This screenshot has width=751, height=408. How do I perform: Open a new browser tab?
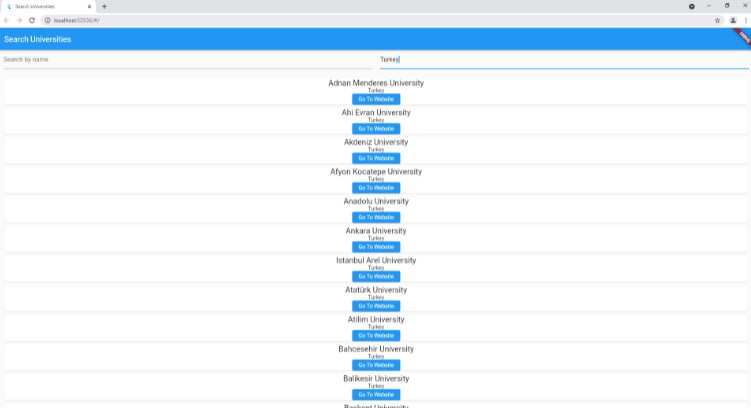(x=104, y=6)
